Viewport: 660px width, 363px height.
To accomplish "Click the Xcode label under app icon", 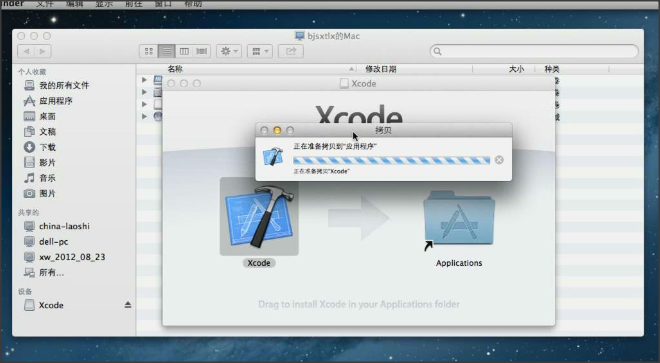I will point(259,263).
